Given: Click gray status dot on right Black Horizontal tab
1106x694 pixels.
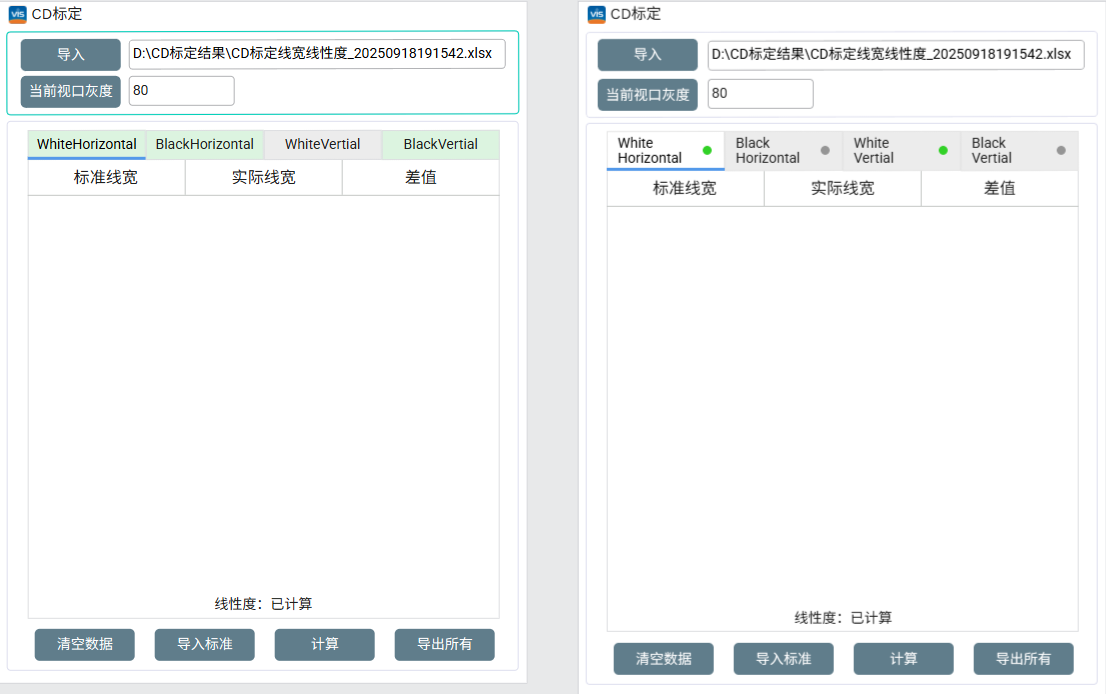Looking at the screenshot, I should coord(825,150).
